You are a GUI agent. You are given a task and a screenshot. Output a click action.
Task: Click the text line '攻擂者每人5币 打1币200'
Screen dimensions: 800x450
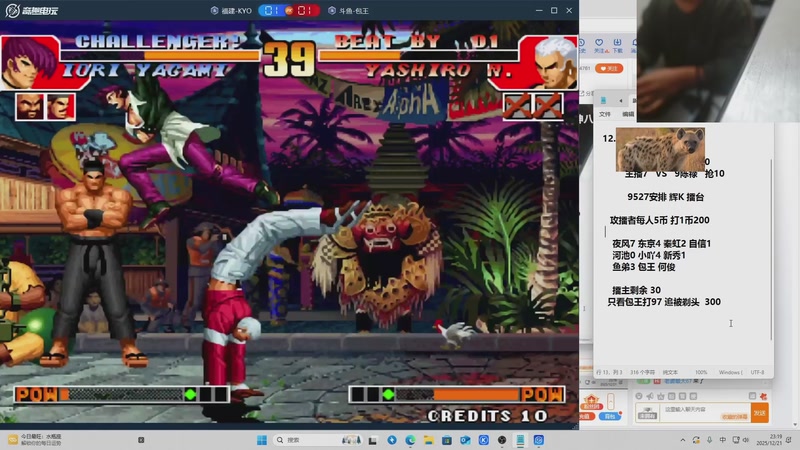659,220
